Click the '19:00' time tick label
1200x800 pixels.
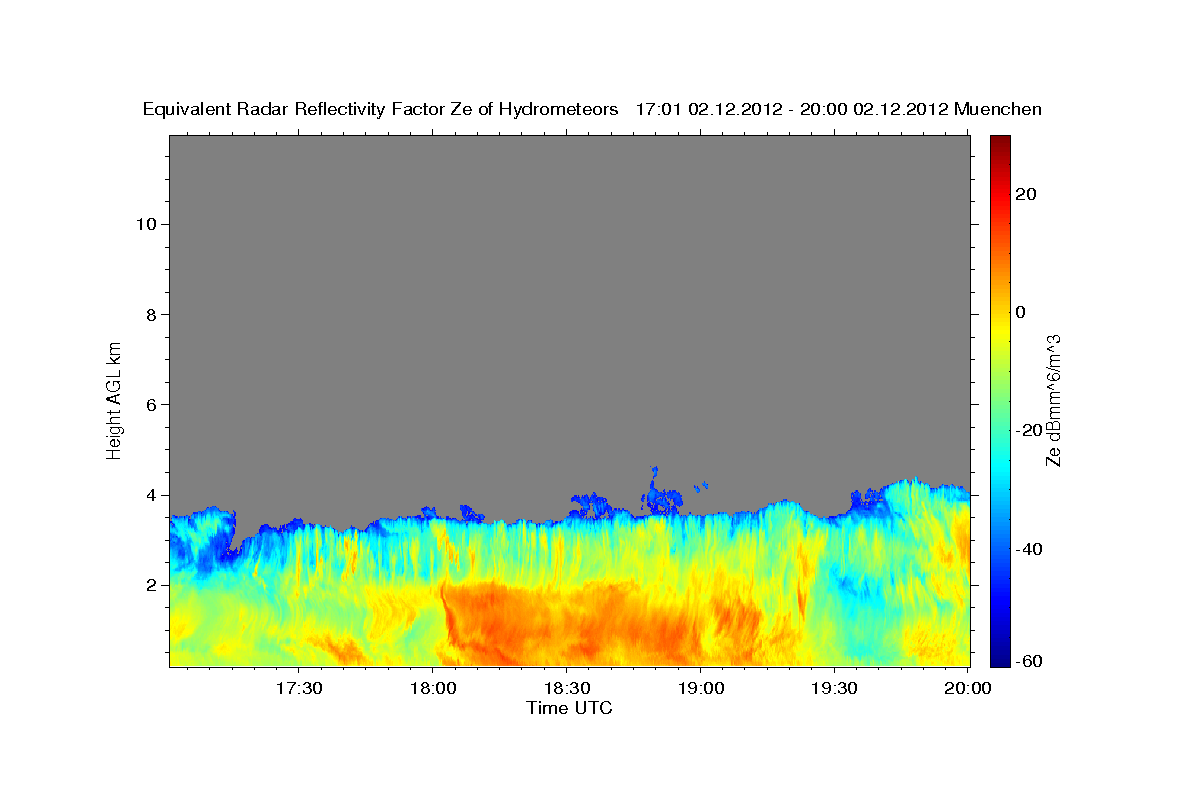(x=700, y=689)
